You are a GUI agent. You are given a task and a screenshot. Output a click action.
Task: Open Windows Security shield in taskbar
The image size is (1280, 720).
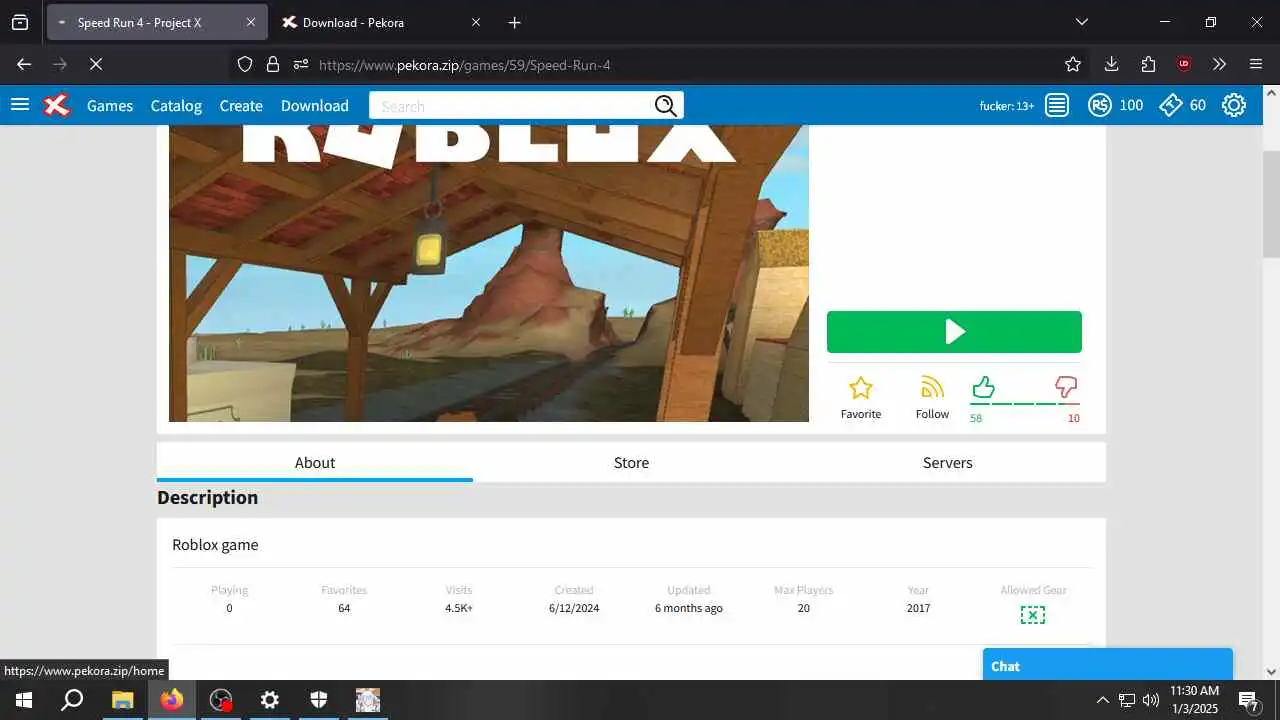click(319, 700)
